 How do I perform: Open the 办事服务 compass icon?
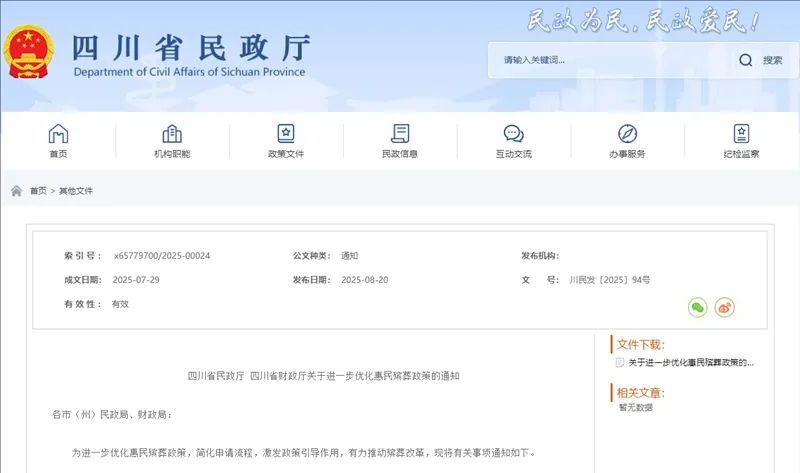click(627, 134)
